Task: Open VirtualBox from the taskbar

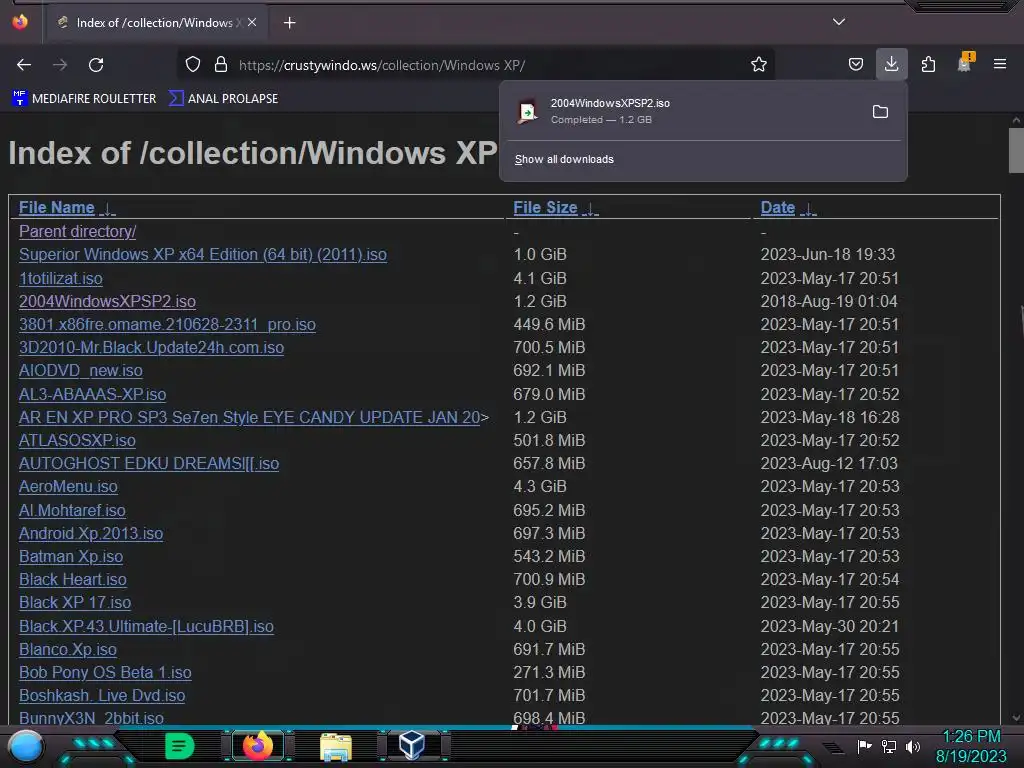Action: point(412,745)
